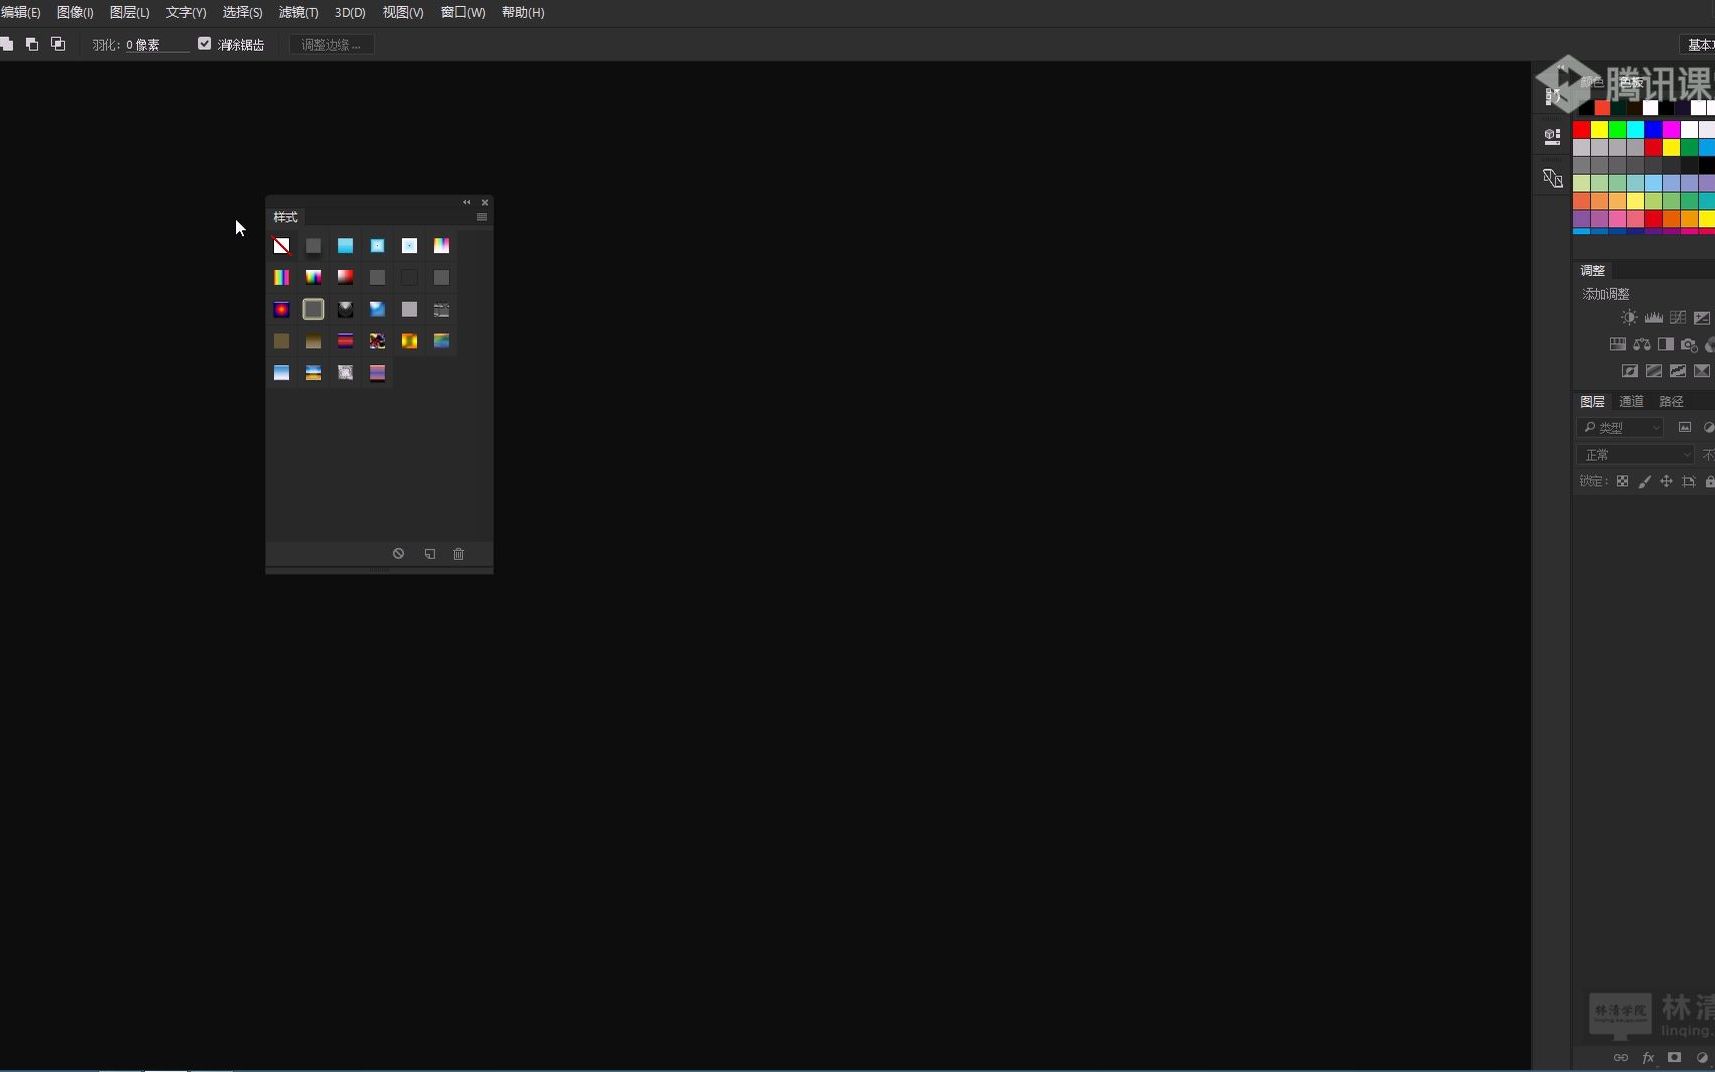
Task: Click the 羽化 feather value field
Action: coord(156,45)
